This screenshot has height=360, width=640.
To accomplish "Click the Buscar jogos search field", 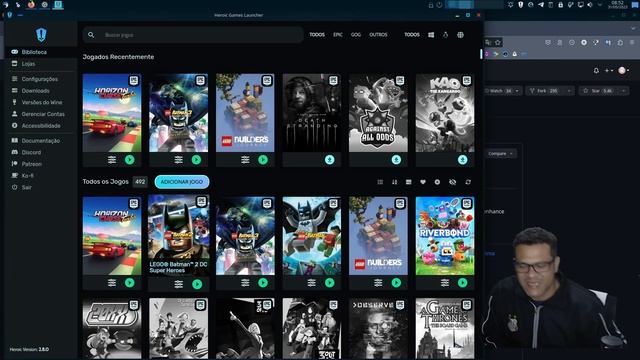I will (193, 35).
